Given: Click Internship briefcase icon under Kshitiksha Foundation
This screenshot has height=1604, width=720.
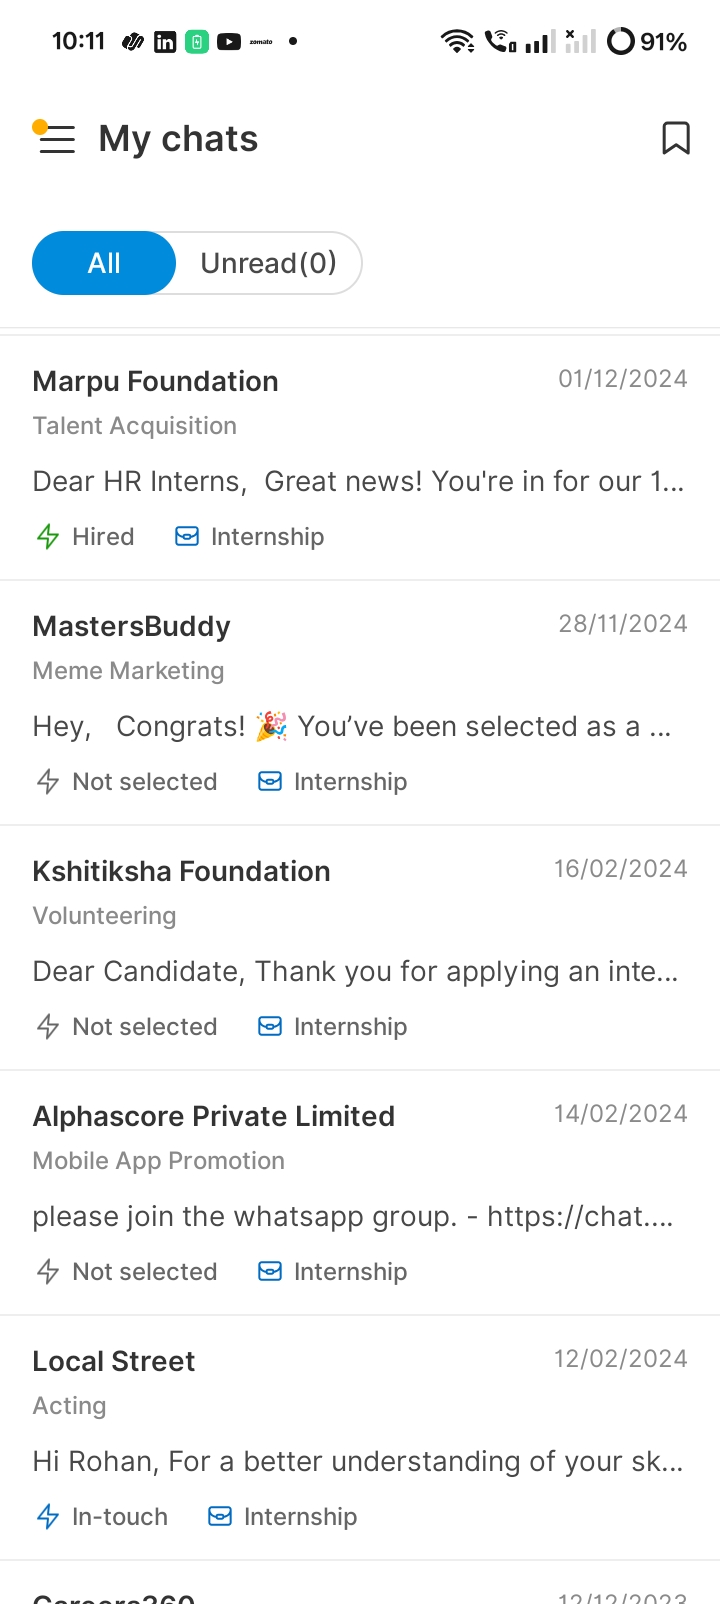Looking at the screenshot, I should (270, 1027).
